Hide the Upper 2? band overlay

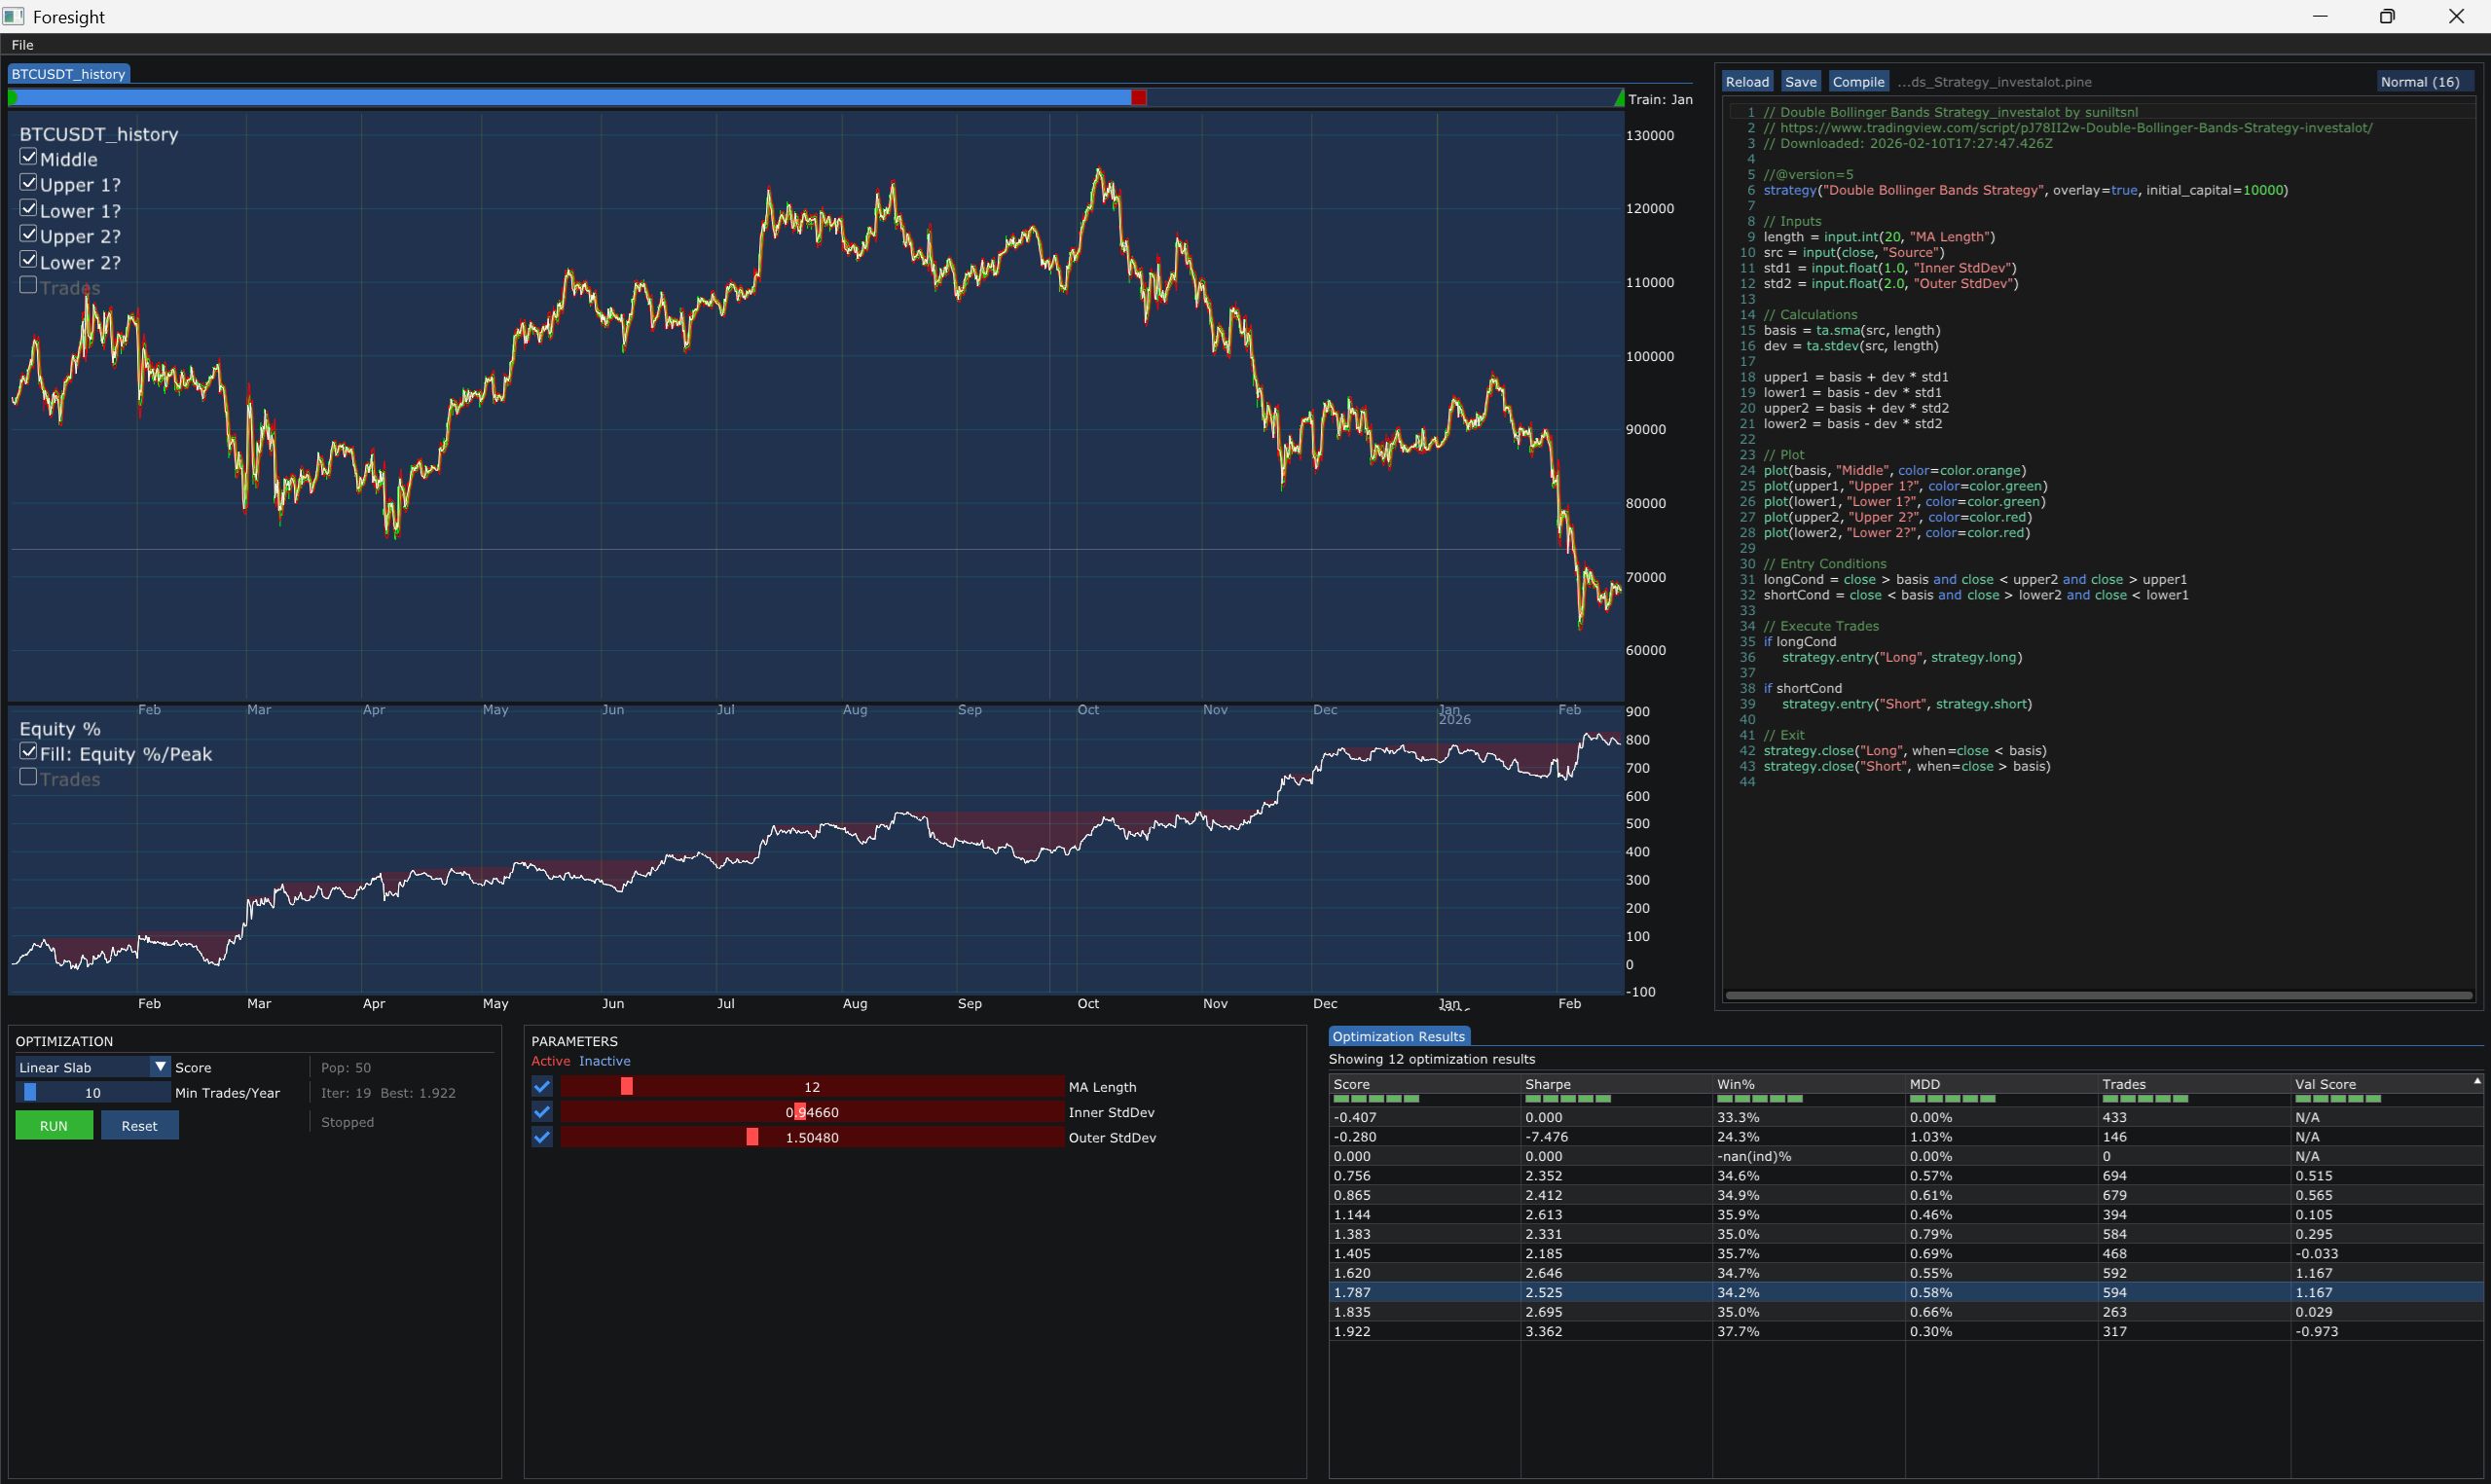point(28,233)
